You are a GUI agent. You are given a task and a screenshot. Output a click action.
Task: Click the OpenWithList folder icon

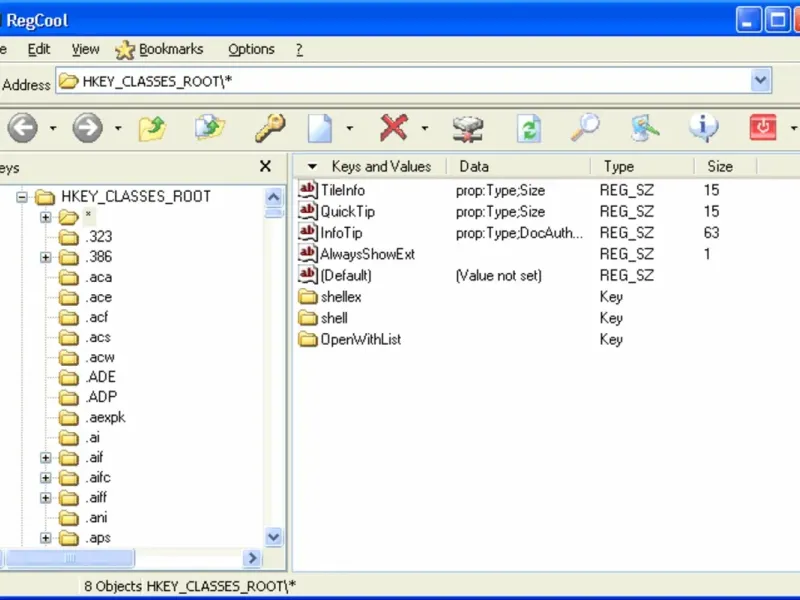(308, 339)
